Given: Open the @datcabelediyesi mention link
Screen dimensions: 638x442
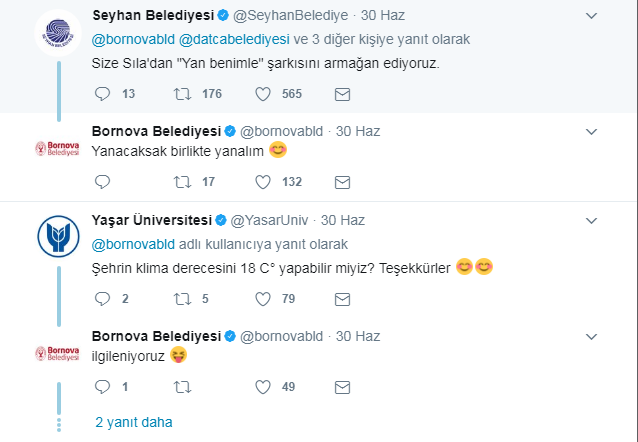Looking at the screenshot, I should pos(234,39).
